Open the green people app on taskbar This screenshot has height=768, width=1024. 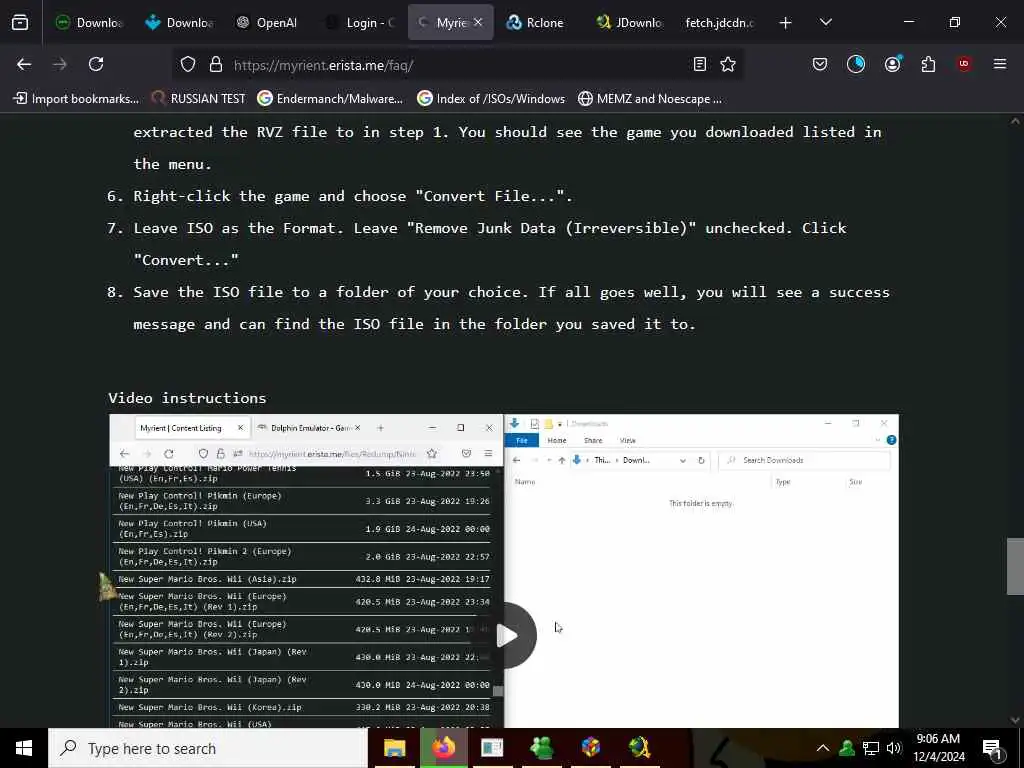tap(541, 748)
